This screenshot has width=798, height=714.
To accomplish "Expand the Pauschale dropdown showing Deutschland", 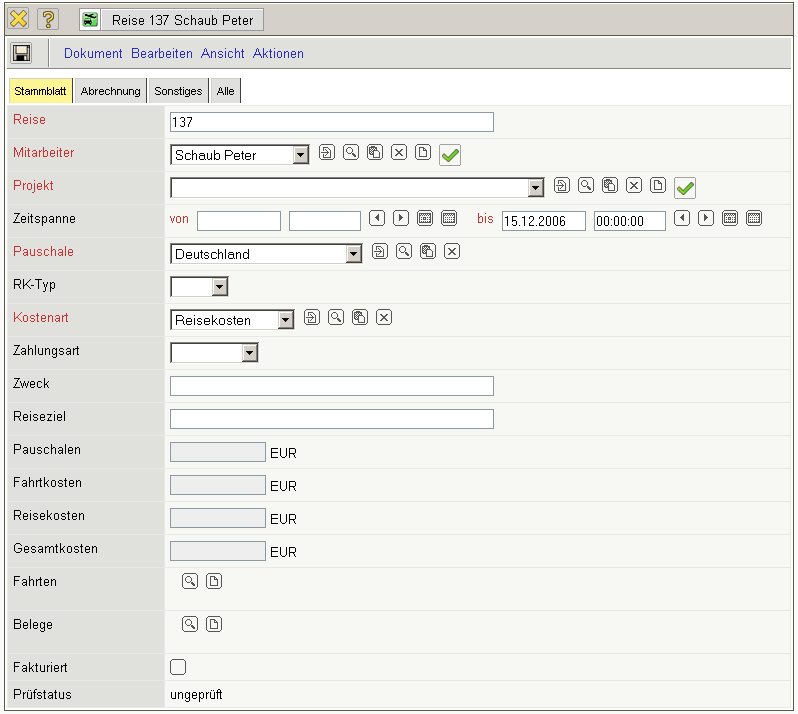I will point(353,254).
